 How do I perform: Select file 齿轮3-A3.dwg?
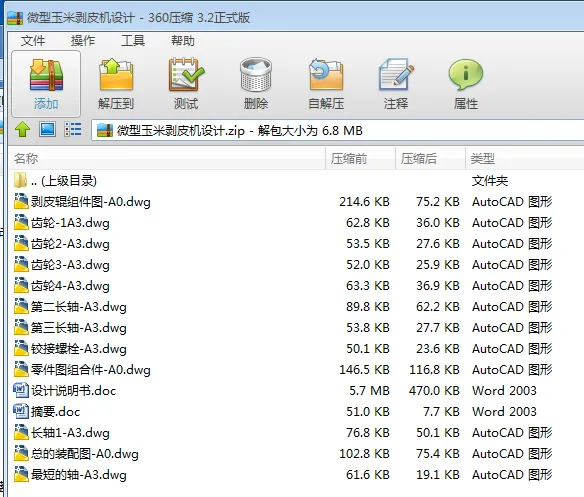296,265
